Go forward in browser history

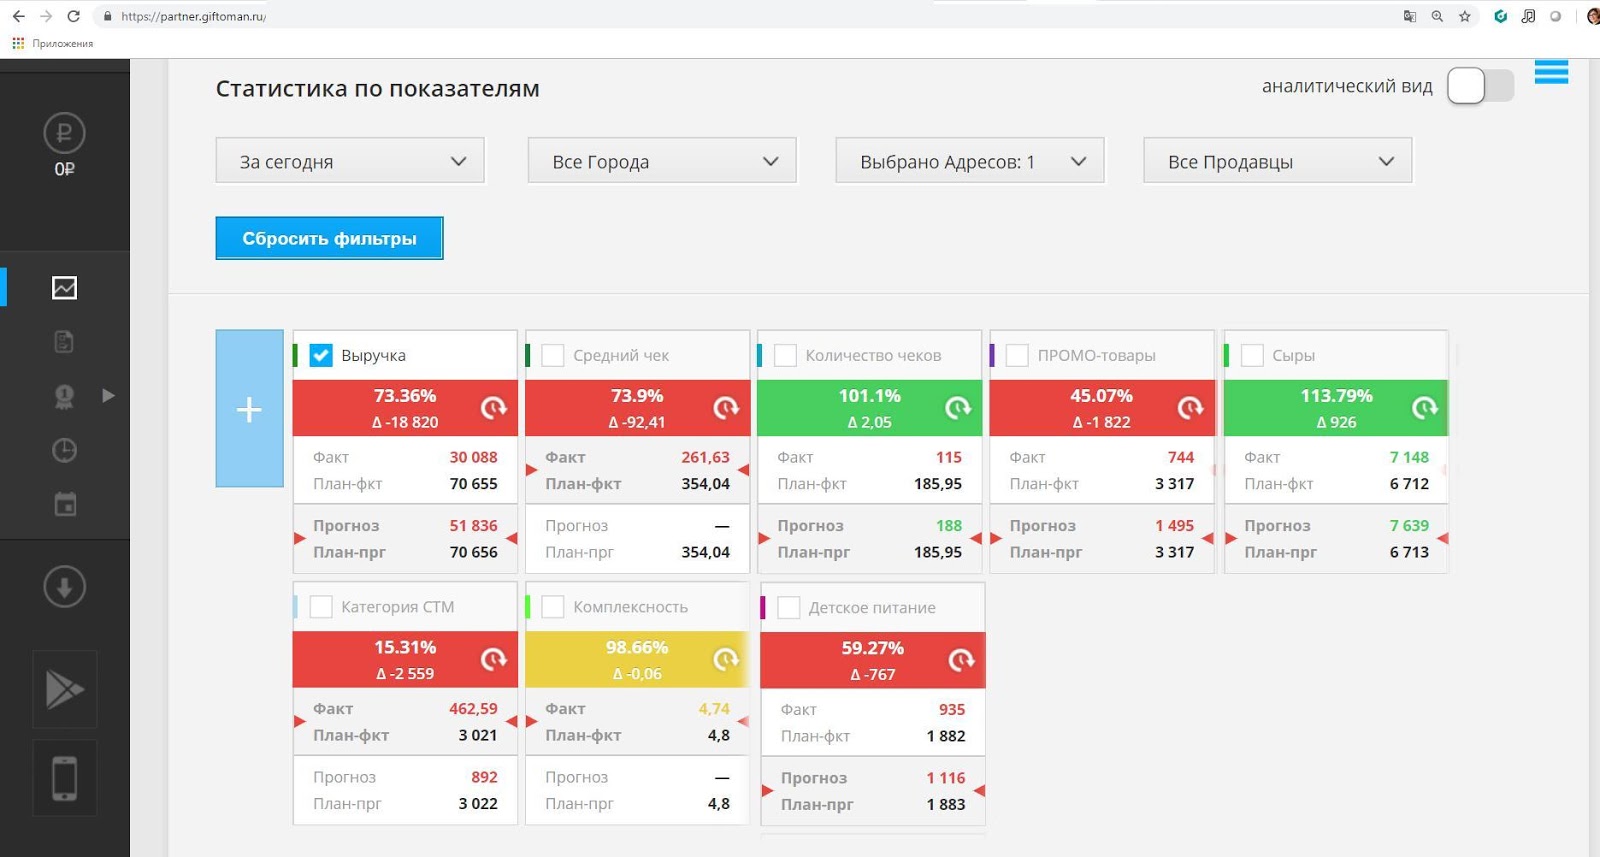46,16
